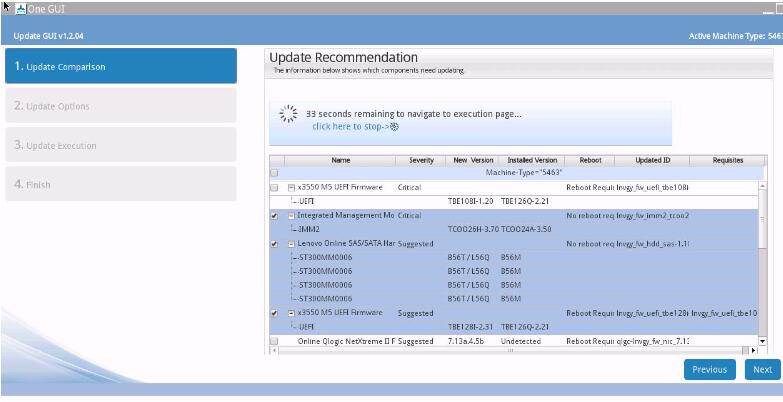Screen dimensions: 783x402
Task: Click the 'Update GUI v1.2.04' label
Action: click(x=48, y=36)
